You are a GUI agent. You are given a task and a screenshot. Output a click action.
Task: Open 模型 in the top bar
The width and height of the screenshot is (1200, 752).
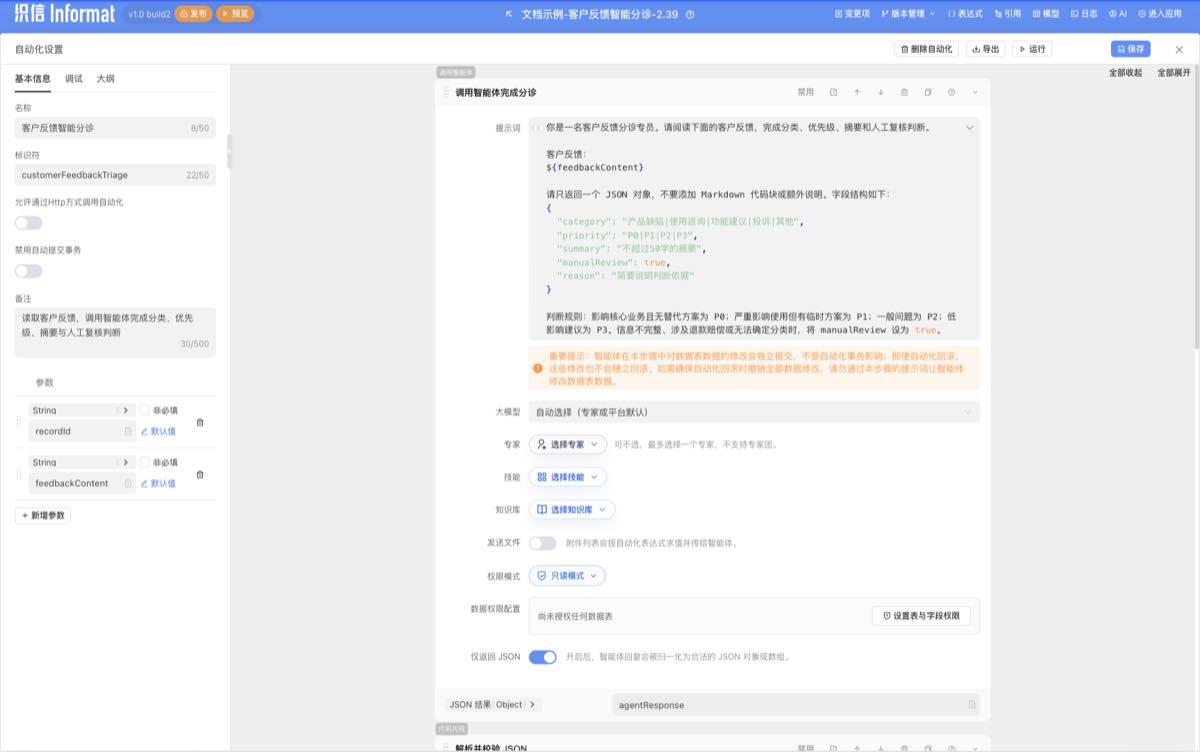pos(1045,14)
